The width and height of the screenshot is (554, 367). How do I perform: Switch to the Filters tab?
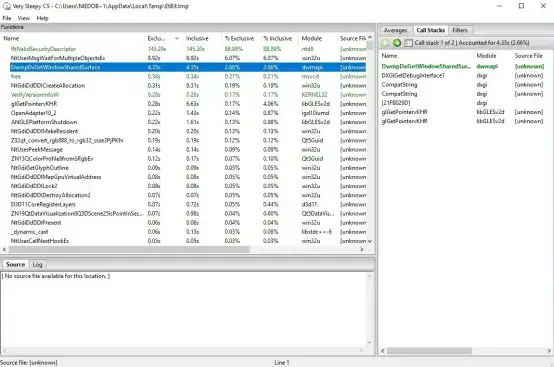[x=460, y=30]
